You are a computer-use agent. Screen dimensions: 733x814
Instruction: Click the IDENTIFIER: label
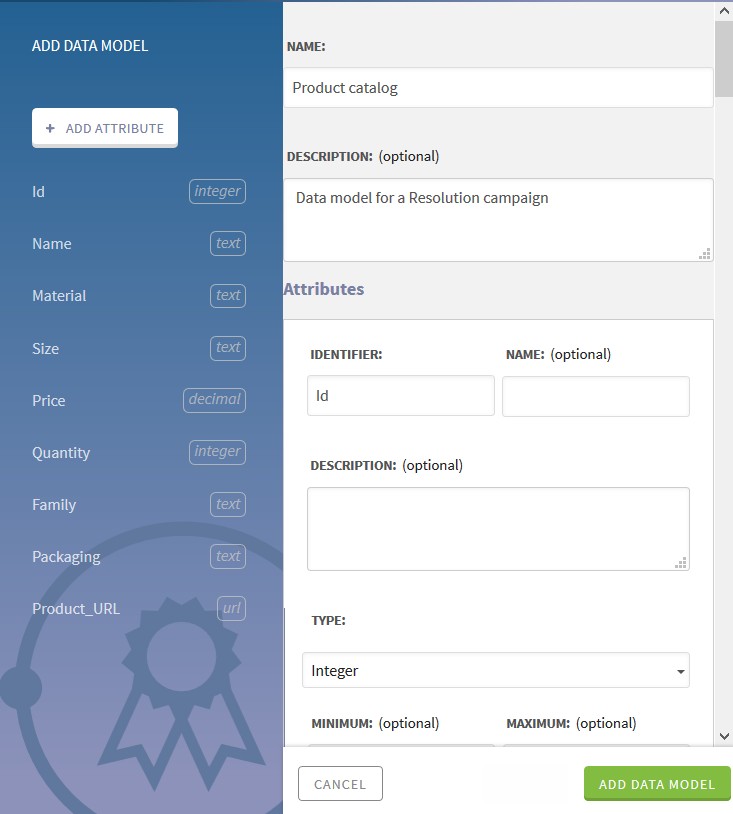(x=346, y=355)
